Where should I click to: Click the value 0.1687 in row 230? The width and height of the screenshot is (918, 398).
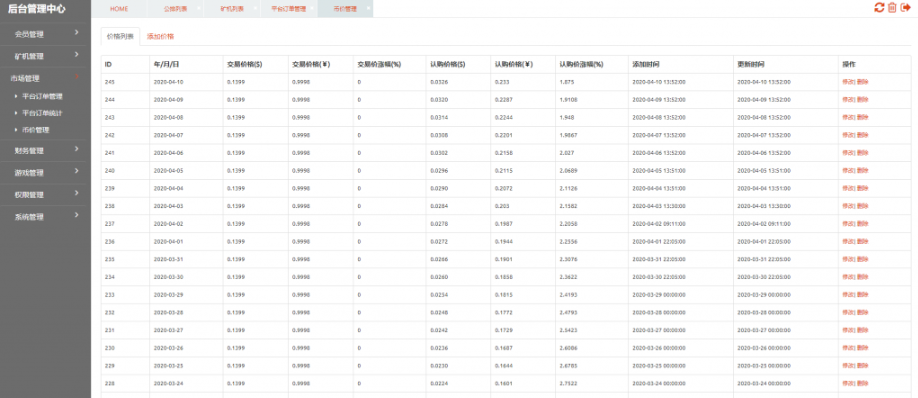point(503,348)
